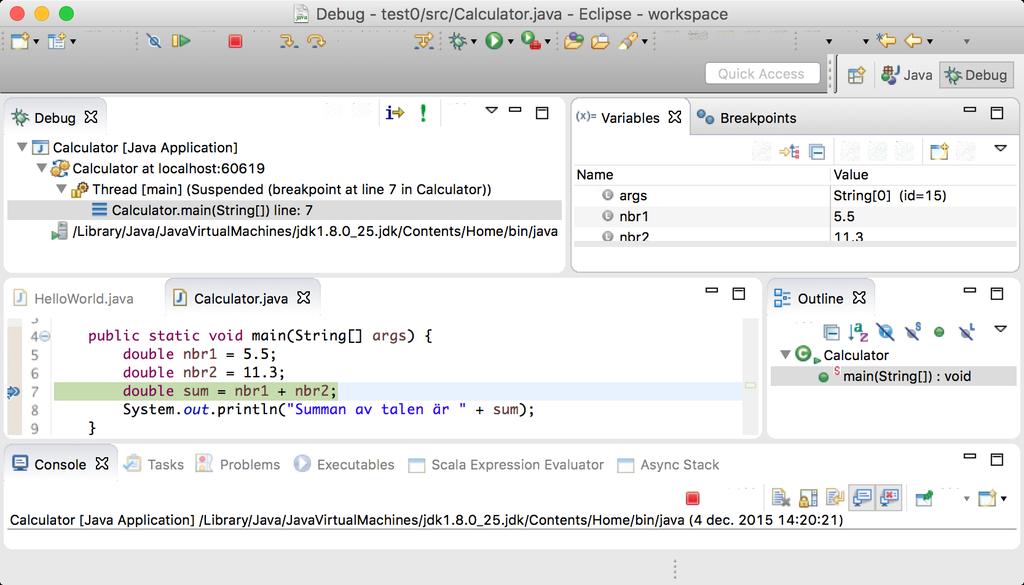
Task: Click the Collapse All icon in Outline view
Action: 831,332
